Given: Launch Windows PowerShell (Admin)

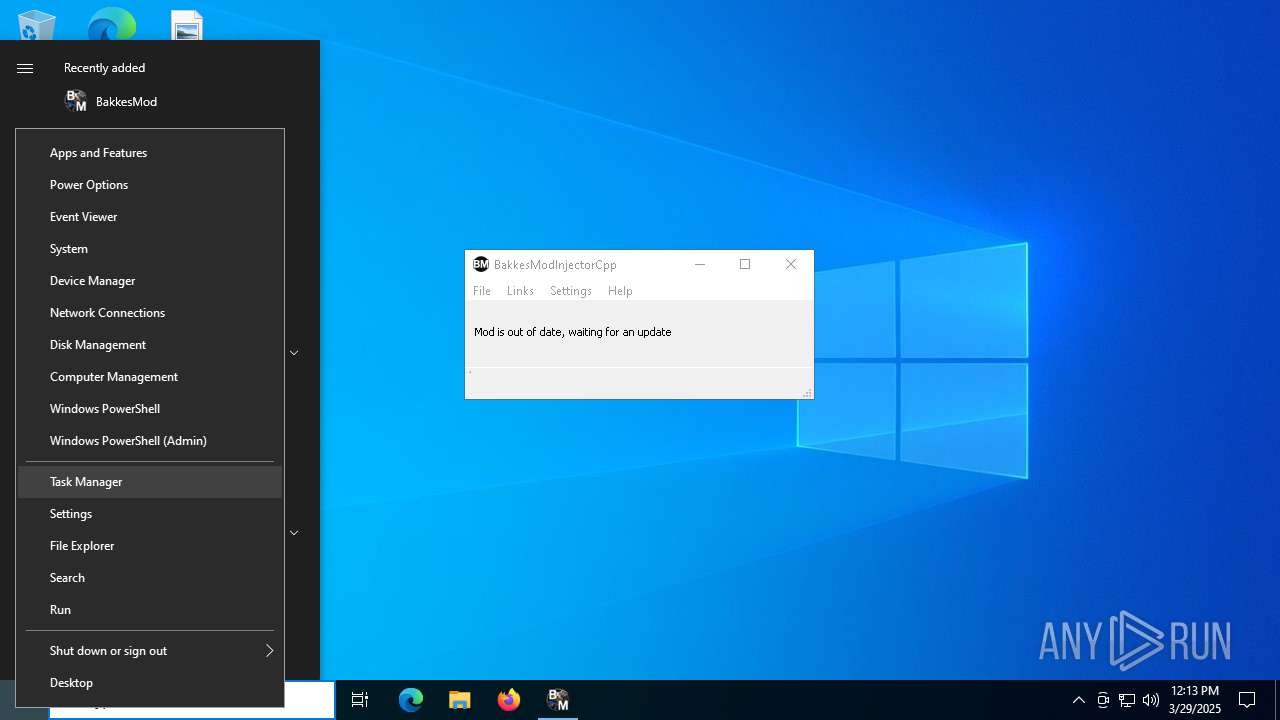Looking at the screenshot, I should (150, 441).
